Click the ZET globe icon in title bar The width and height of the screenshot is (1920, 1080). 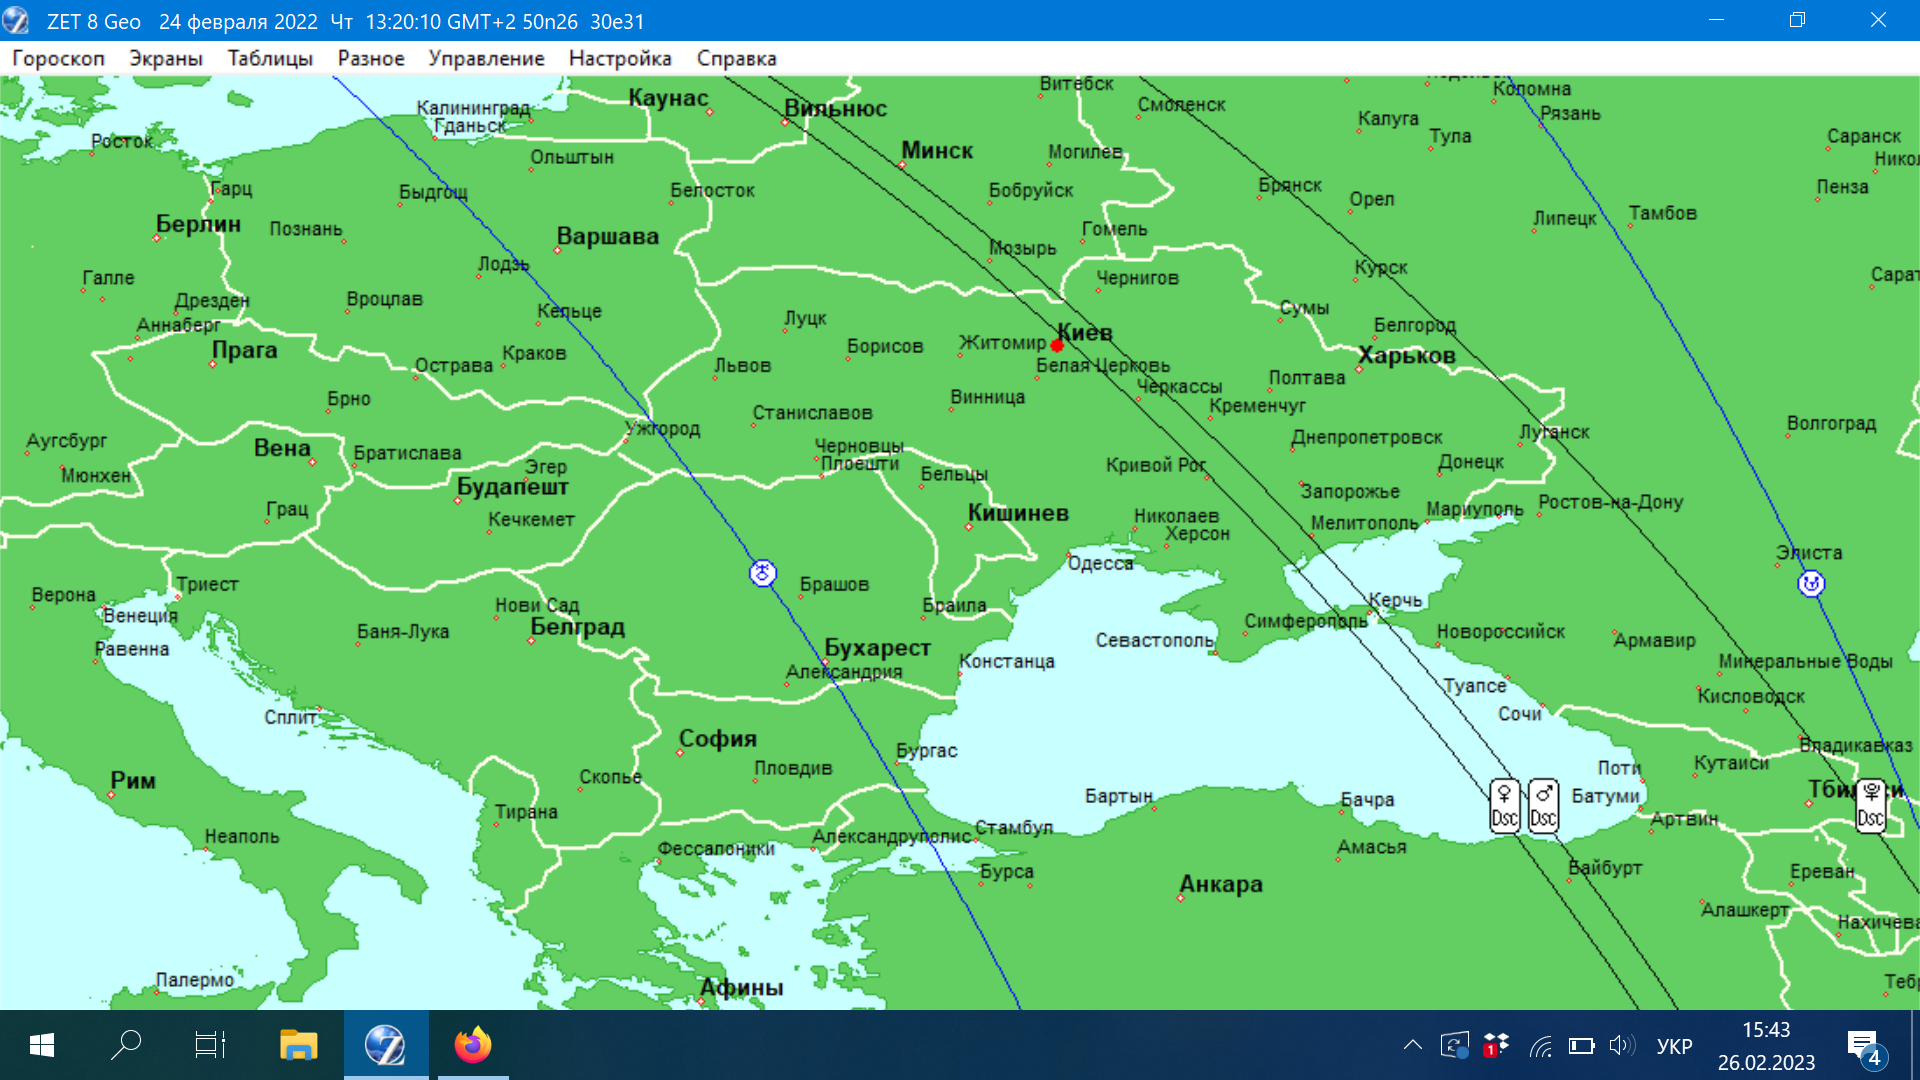point(17,21)
